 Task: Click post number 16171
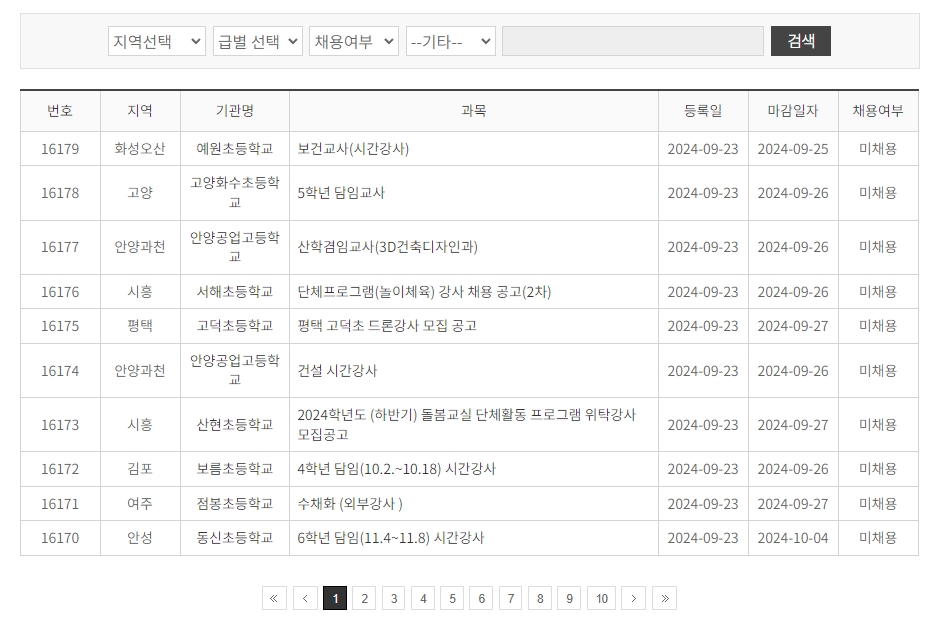(60, 504)
